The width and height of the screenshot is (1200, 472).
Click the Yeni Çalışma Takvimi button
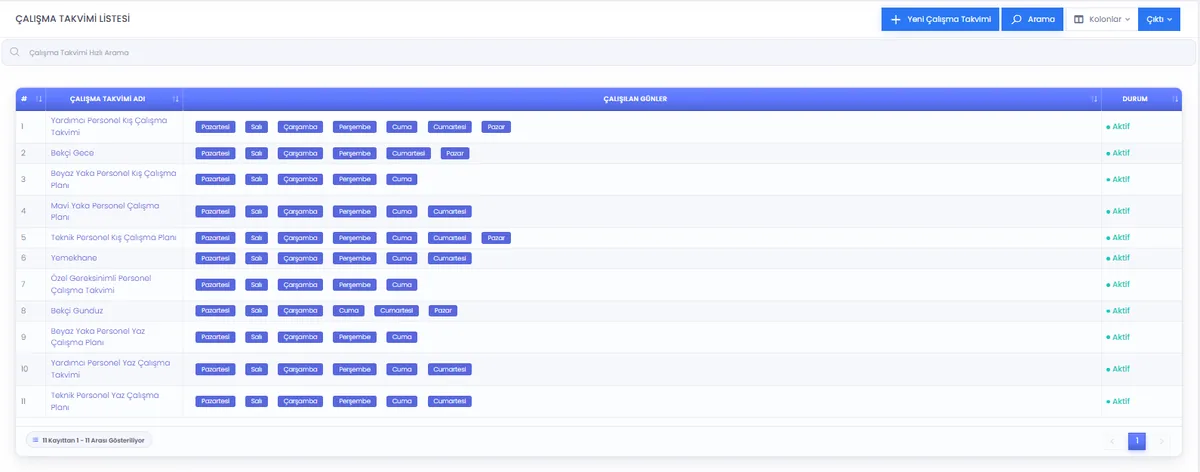[940, 19]
